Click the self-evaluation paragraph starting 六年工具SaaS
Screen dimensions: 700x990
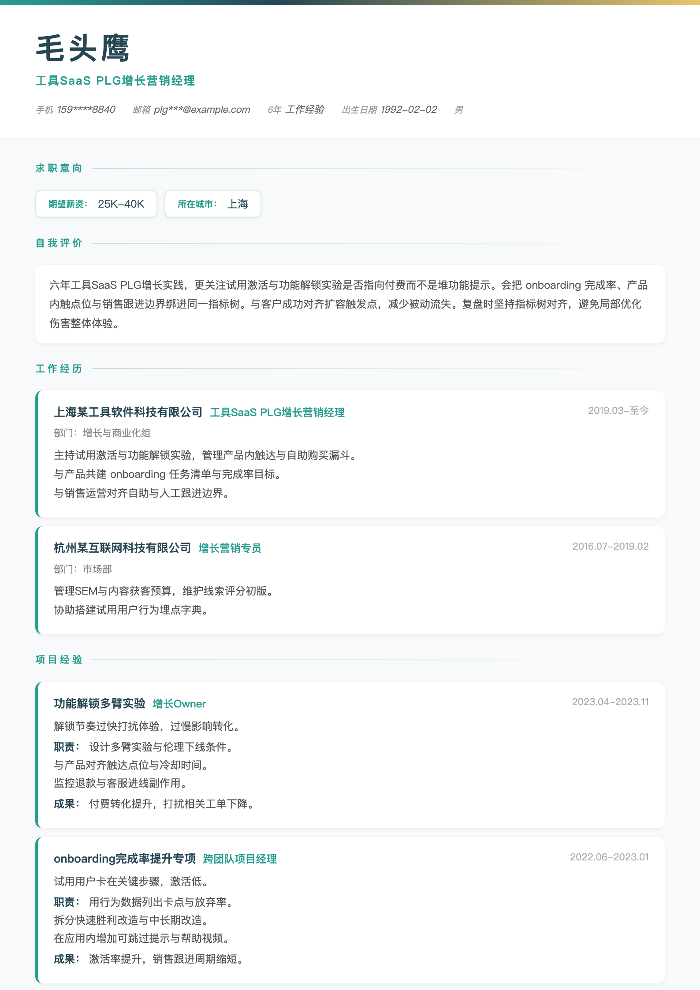coord(350,304)
